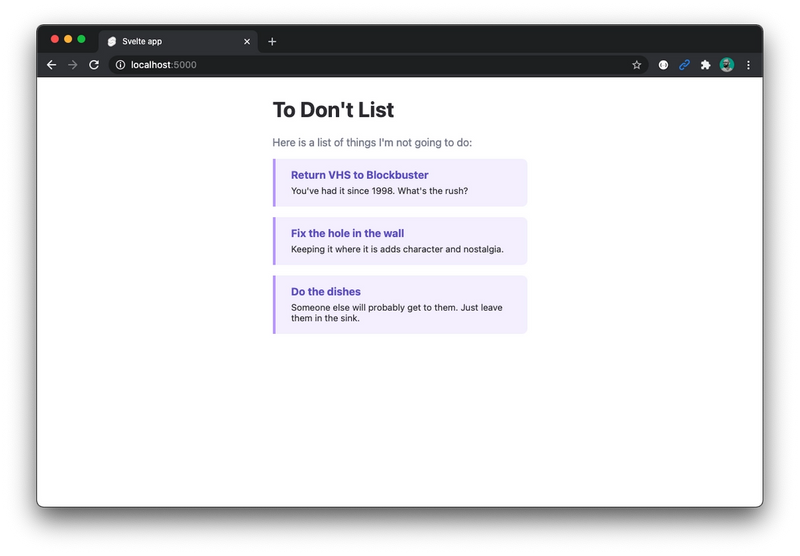The image size is (800, 556).
Task: Click the yellow minimize window button
Action: pos(68,39)
